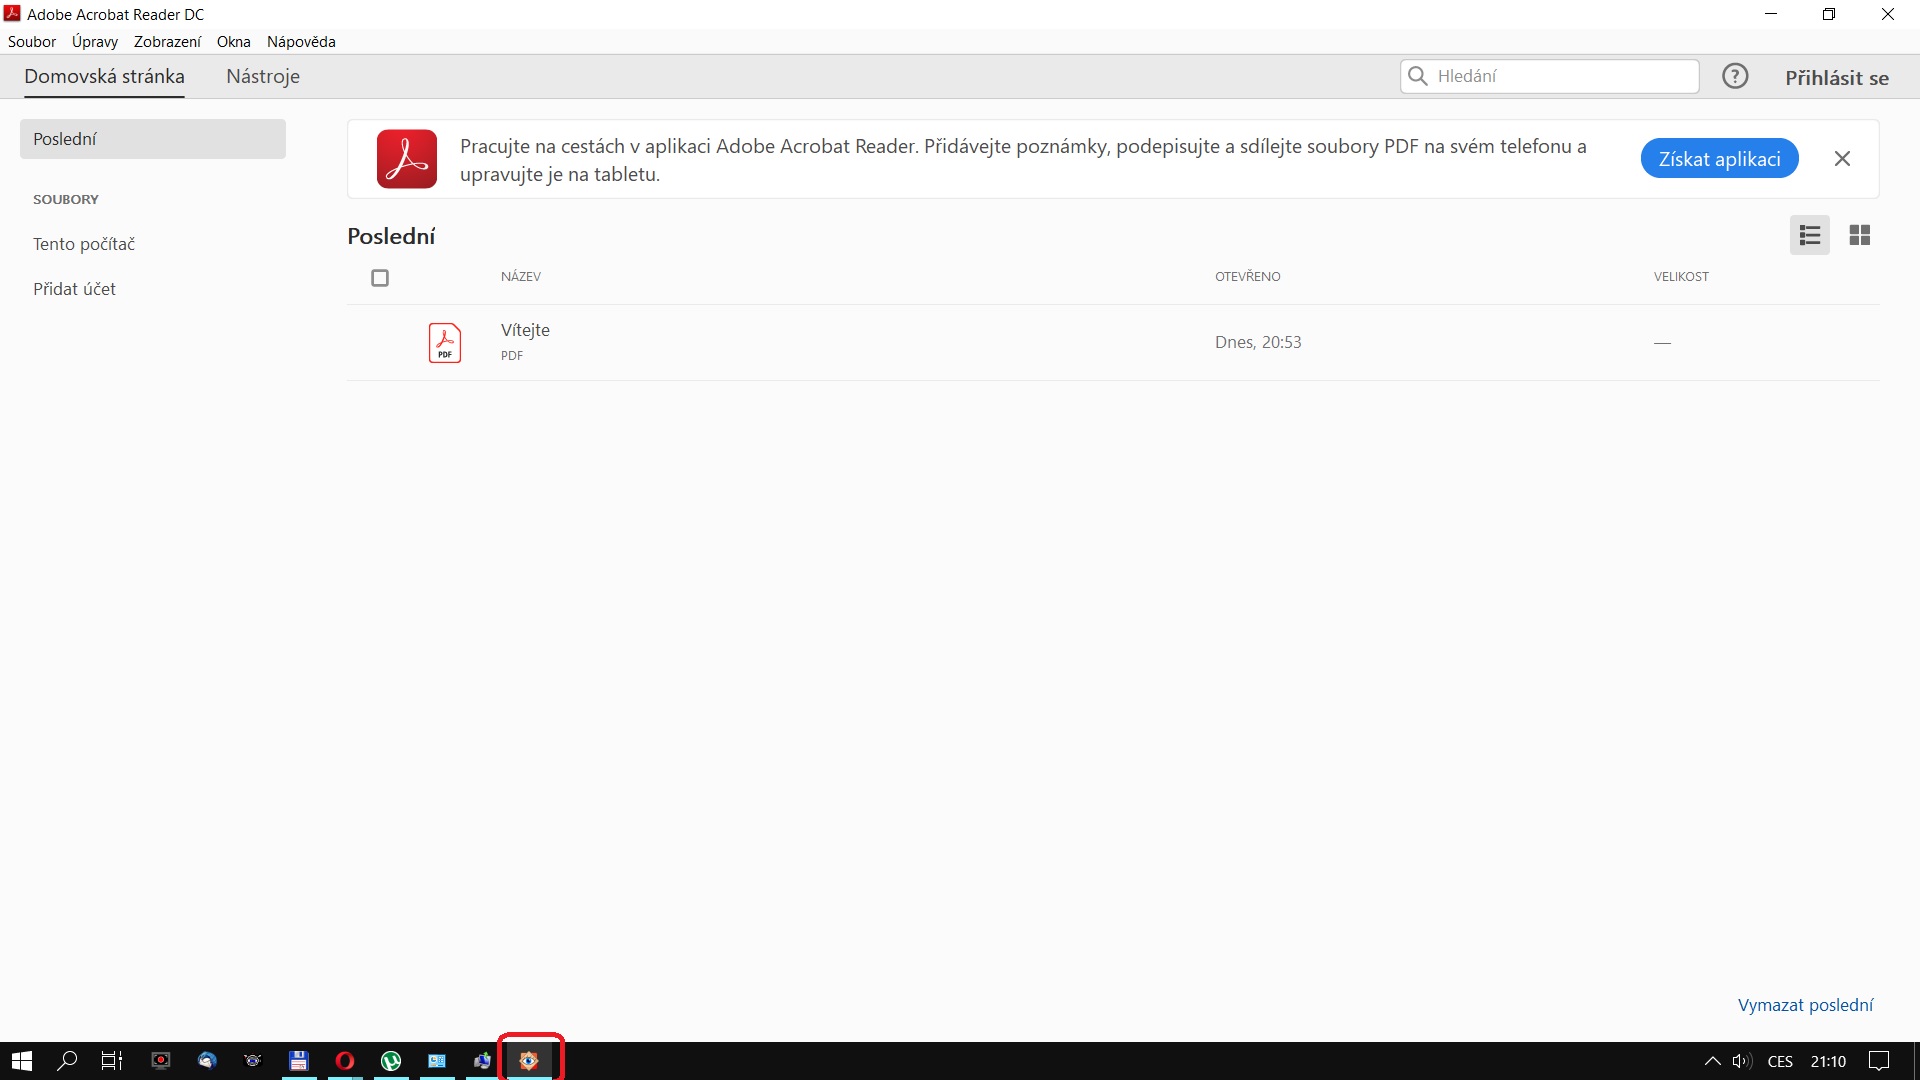The height and width of the screenshot is (1080, 1920).
Task: Tick the select-all files checkbox
Action: point(380,278)
